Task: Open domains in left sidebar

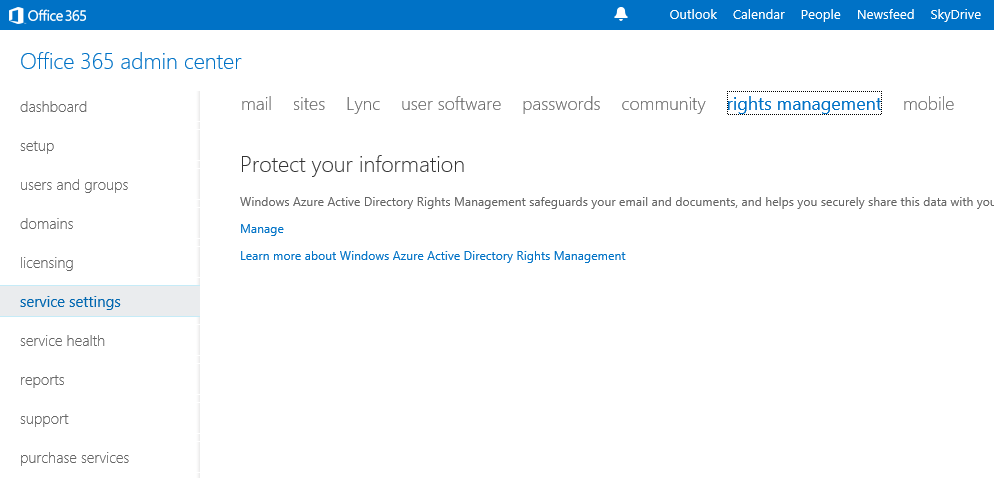Action: [x=46, y=224]
